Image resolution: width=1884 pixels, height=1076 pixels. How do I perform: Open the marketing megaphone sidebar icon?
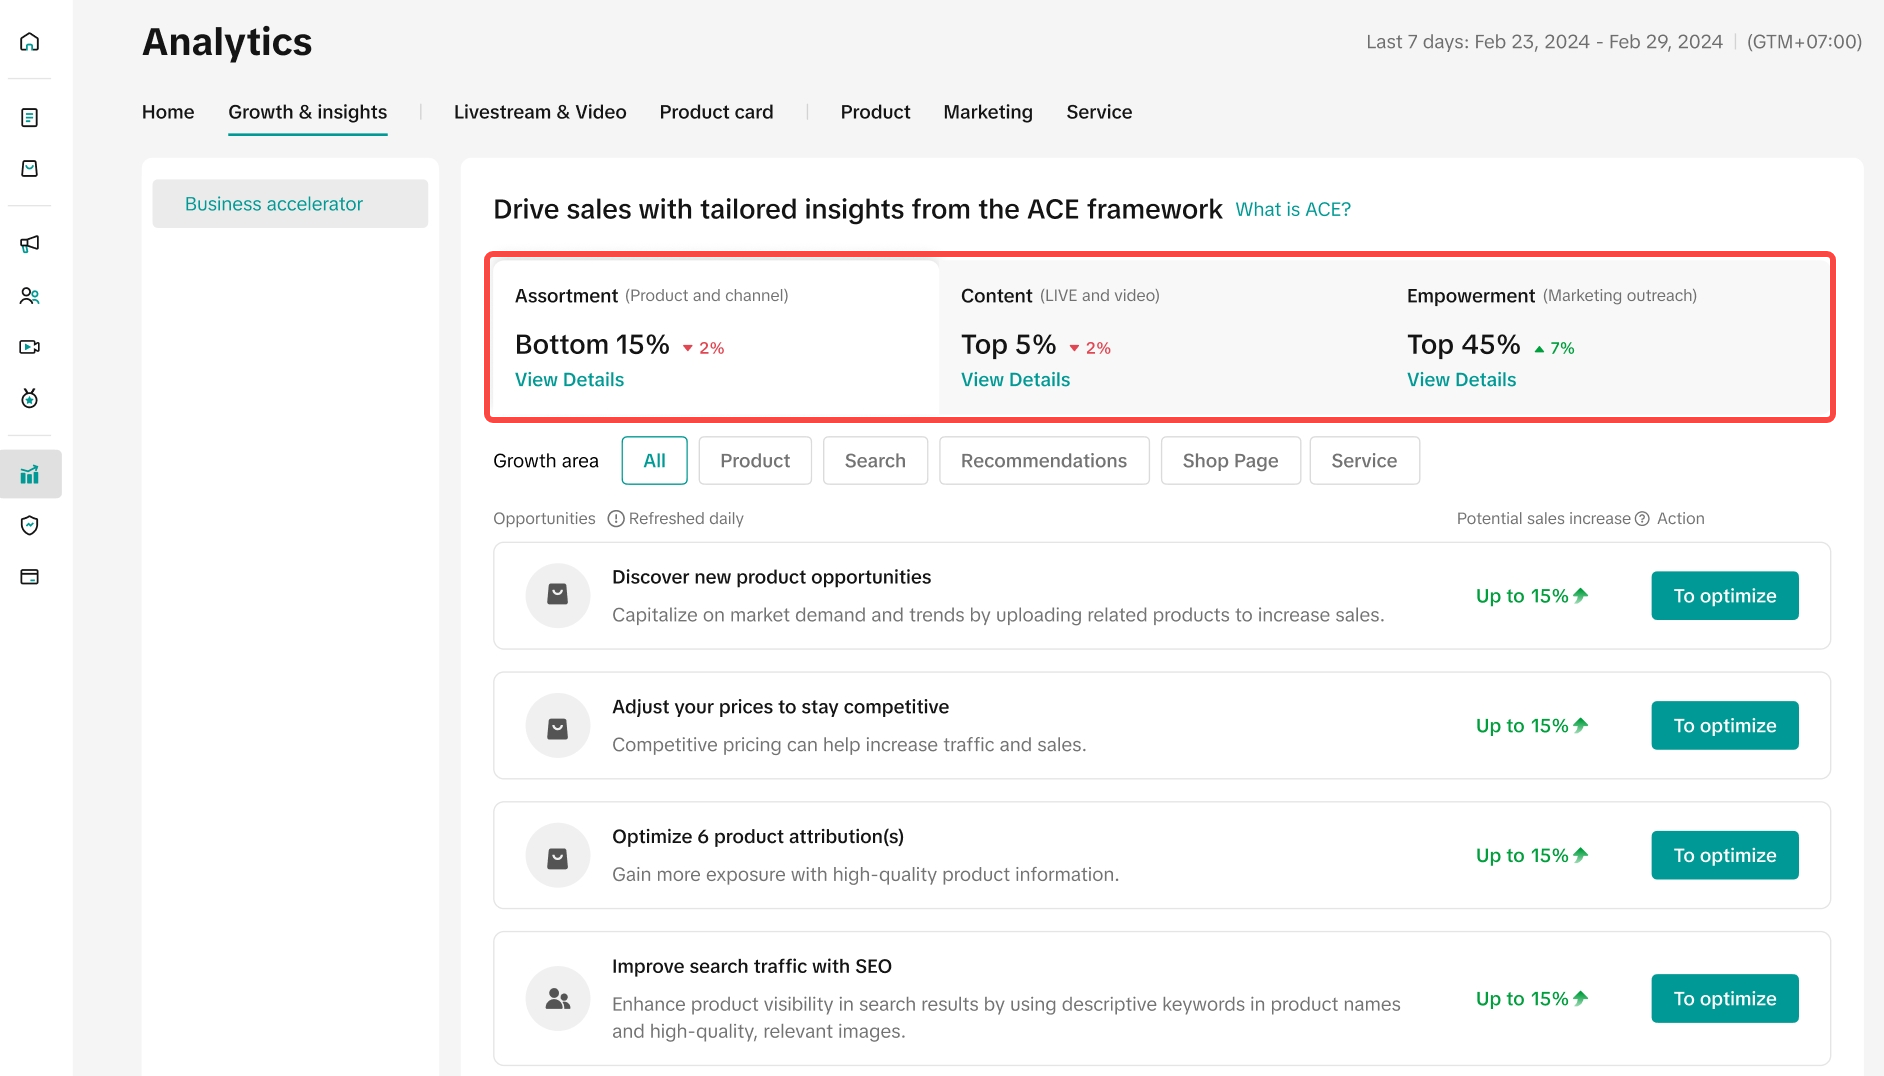30,244
